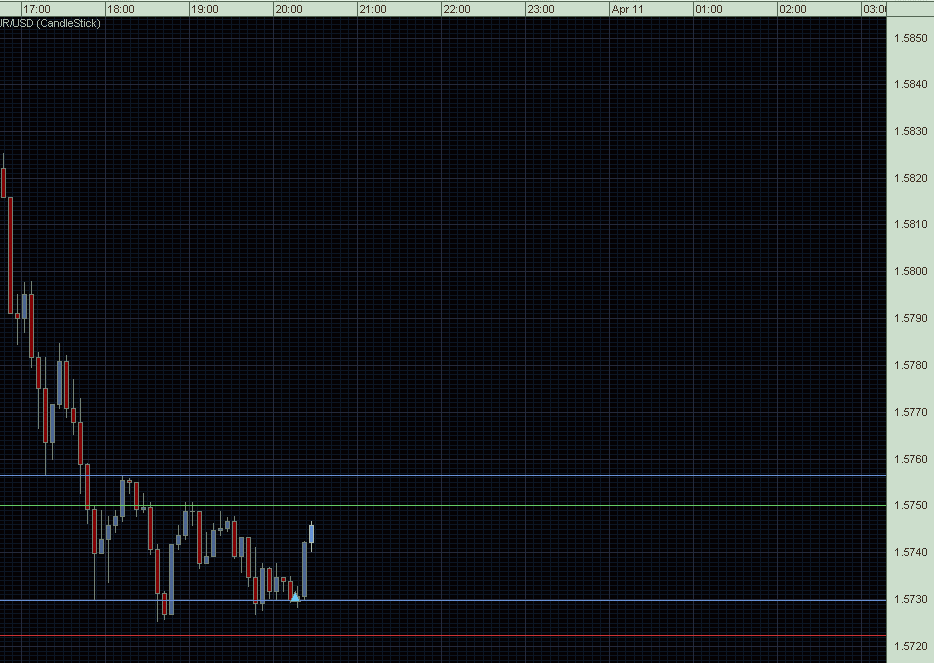Click the 1.5720 price axis label

911,646
